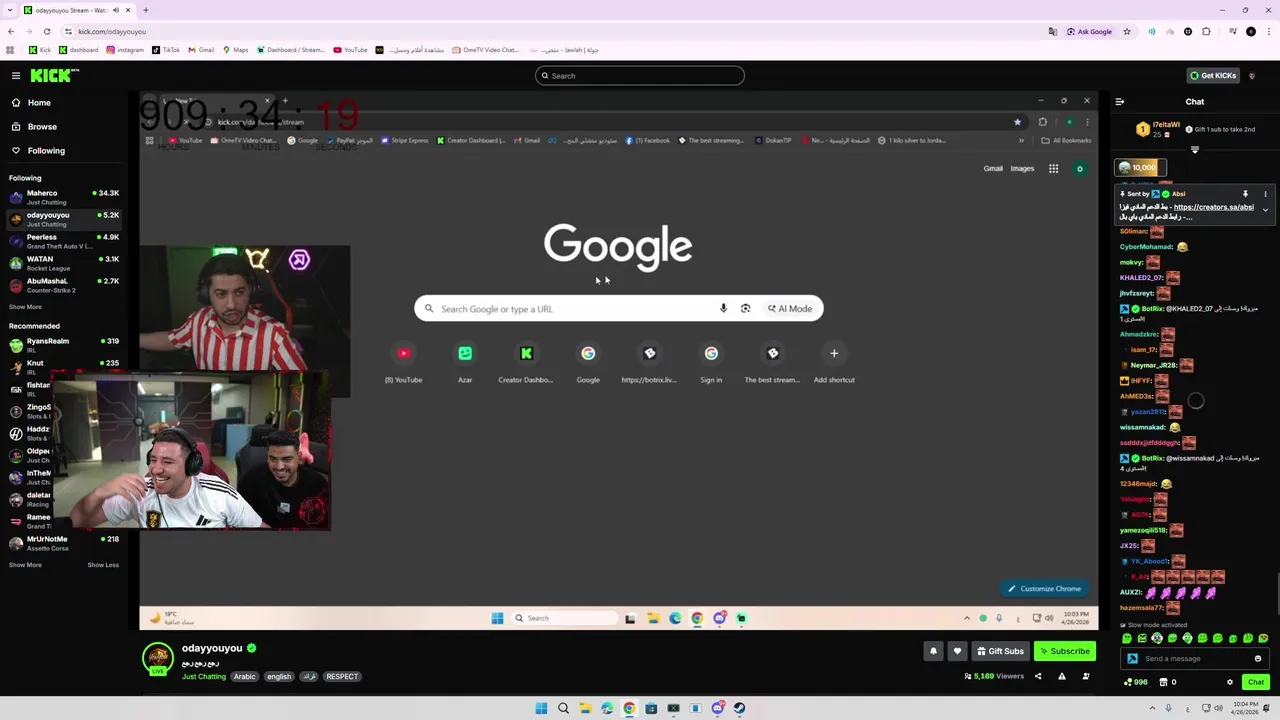This screenshot has width=1280, height=720.
Task: Open the chat settings gear
Action: click(1230, 682)
